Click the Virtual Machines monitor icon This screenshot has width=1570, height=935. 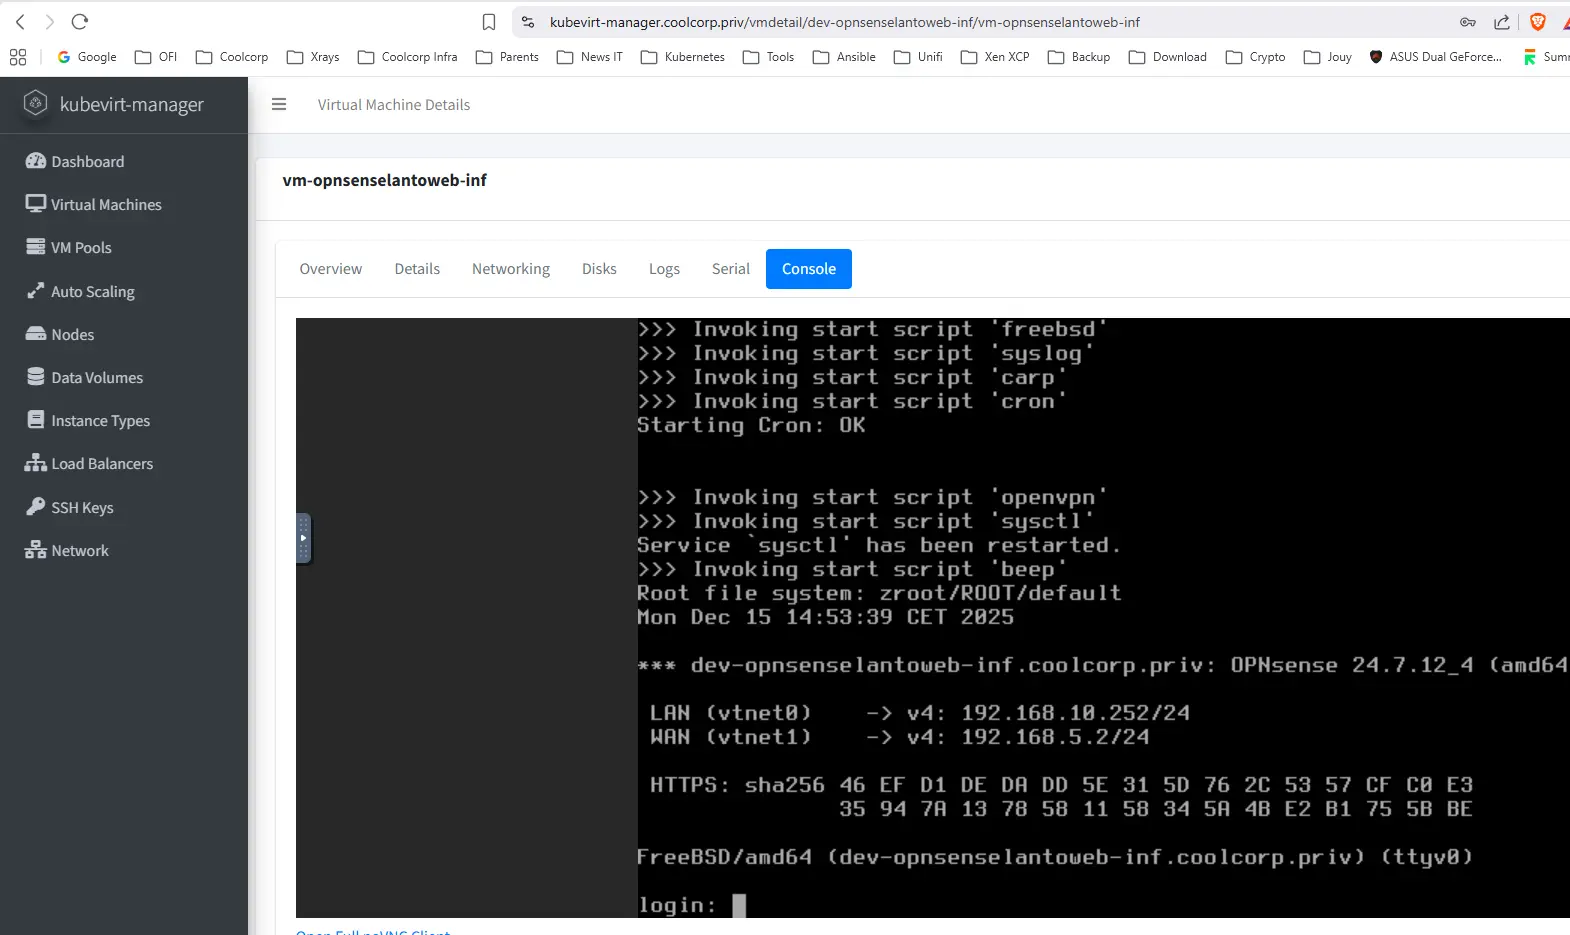[36, 204]
